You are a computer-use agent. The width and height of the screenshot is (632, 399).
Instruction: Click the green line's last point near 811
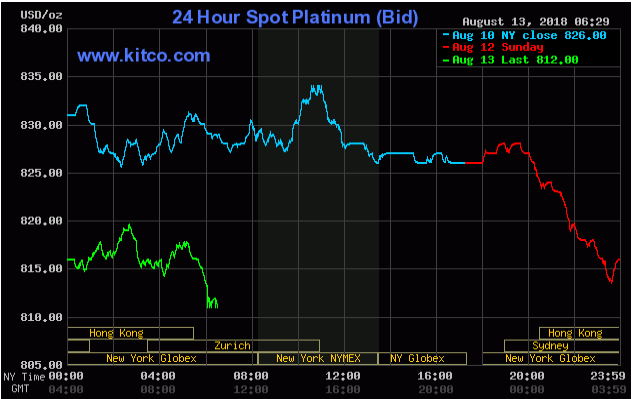click(217, 307)
